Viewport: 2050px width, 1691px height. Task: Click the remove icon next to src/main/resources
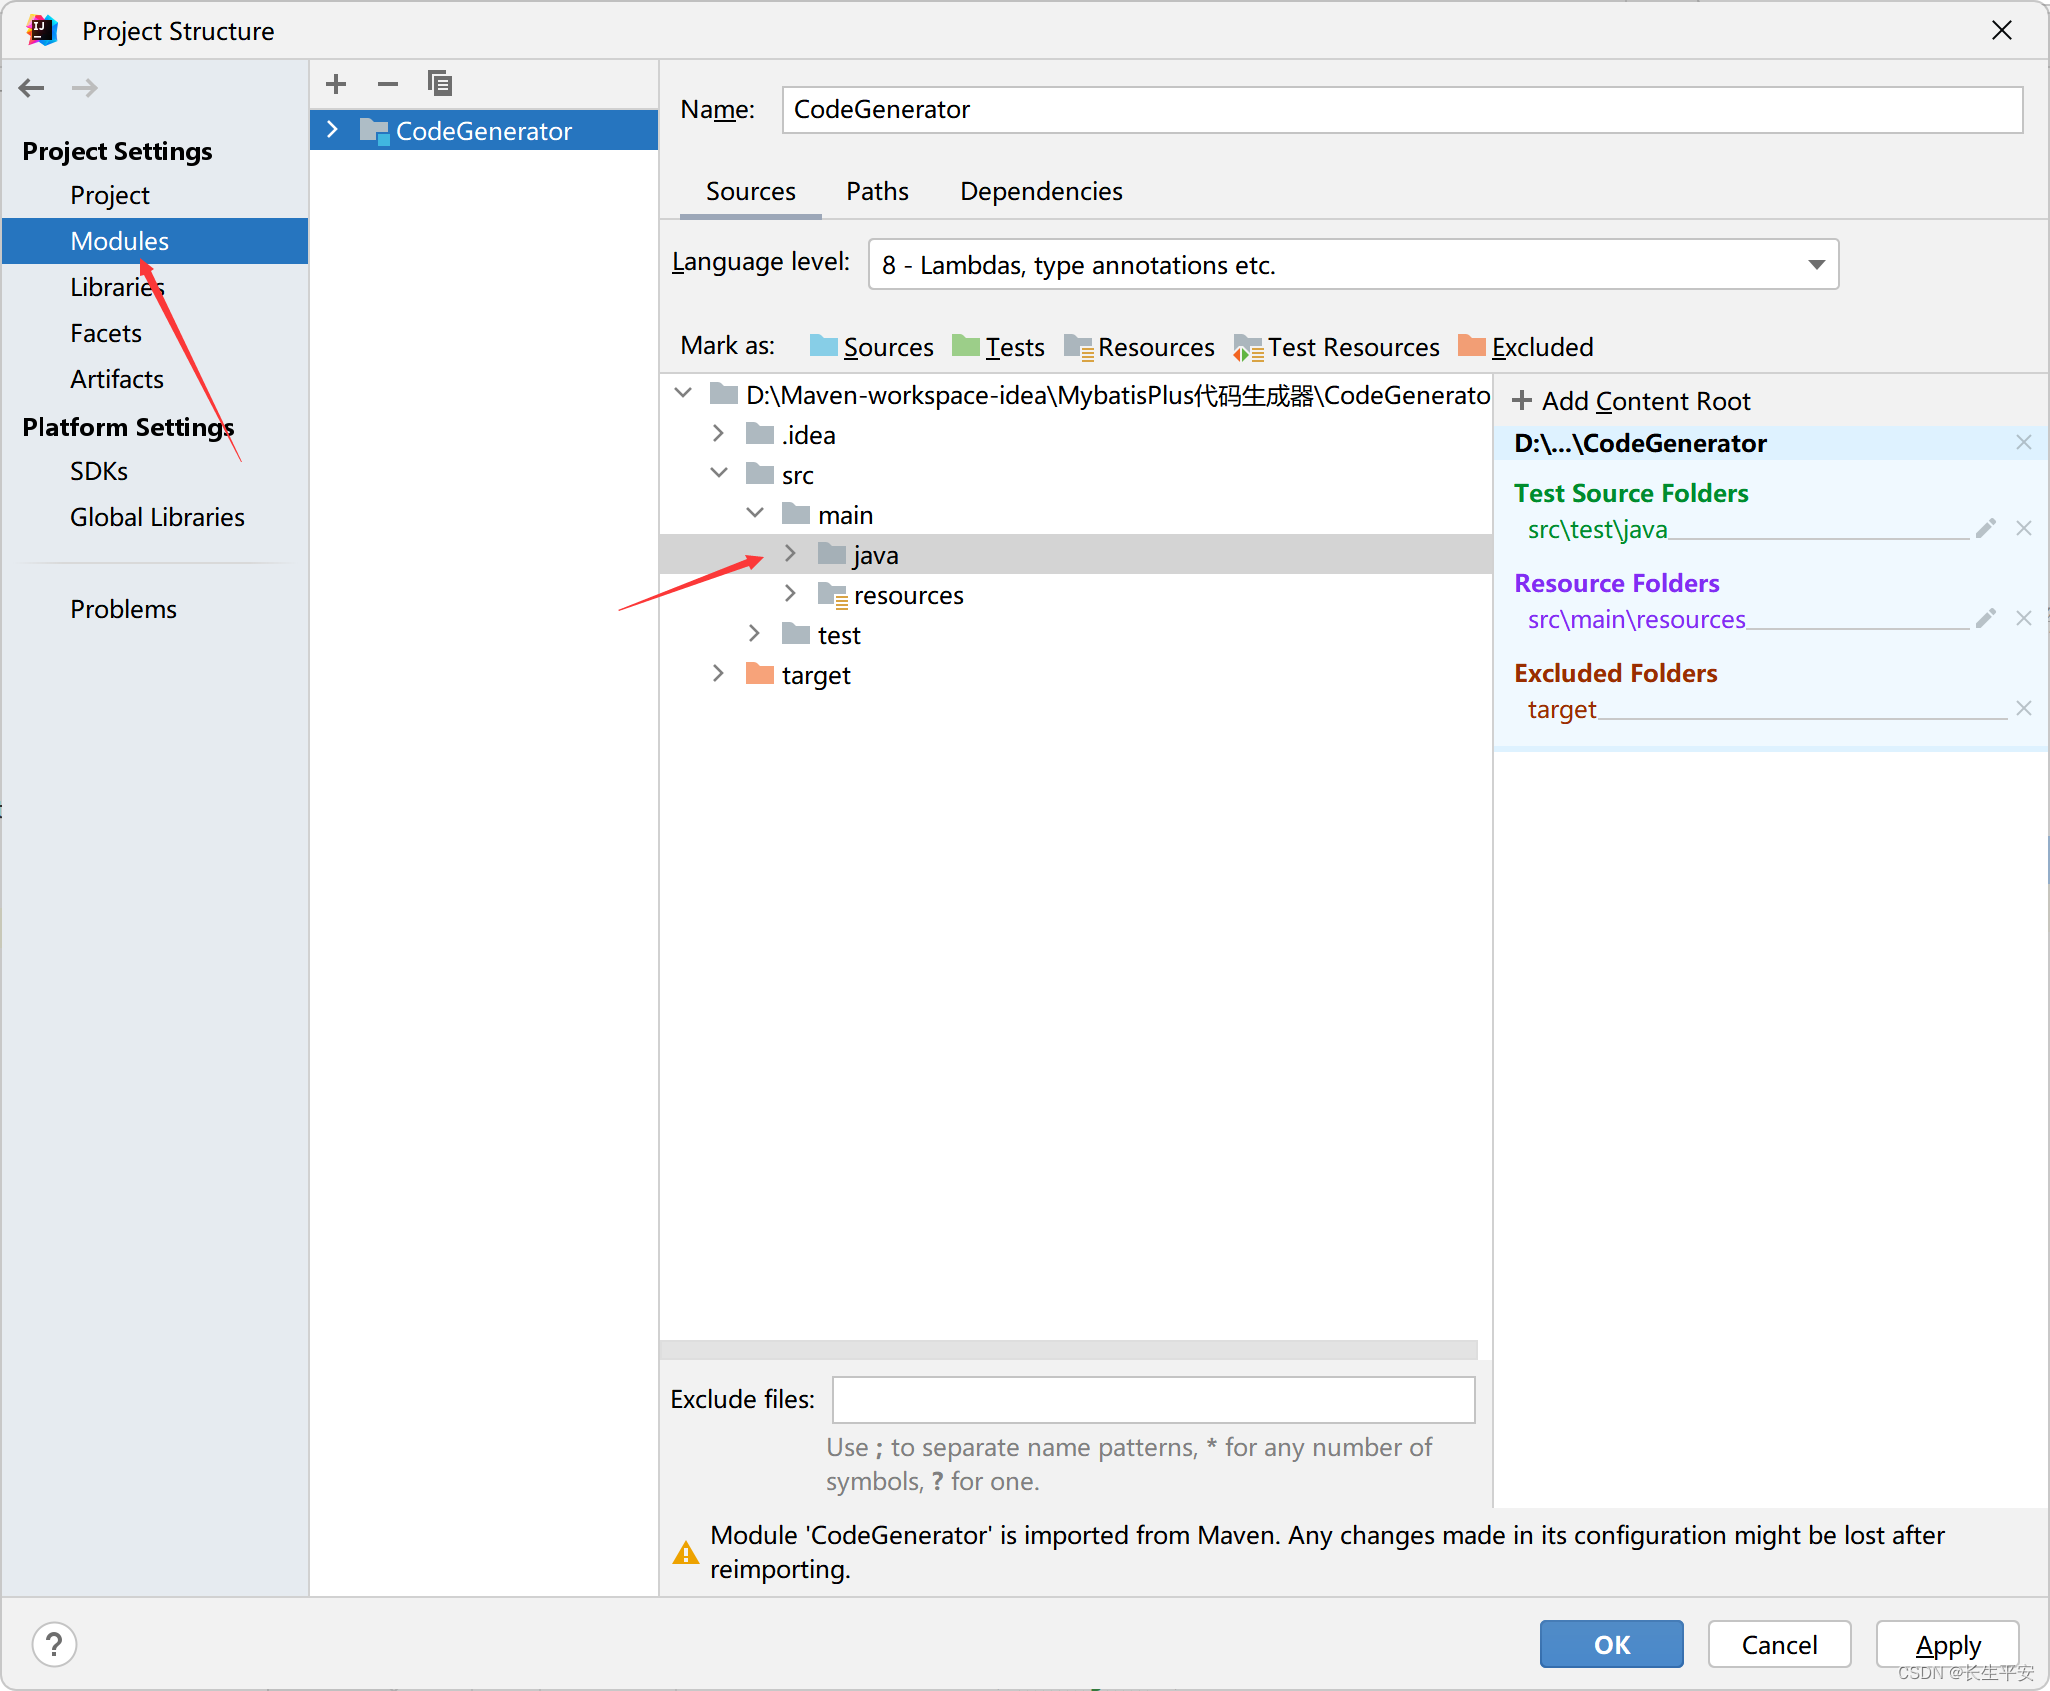(2023, 616)
